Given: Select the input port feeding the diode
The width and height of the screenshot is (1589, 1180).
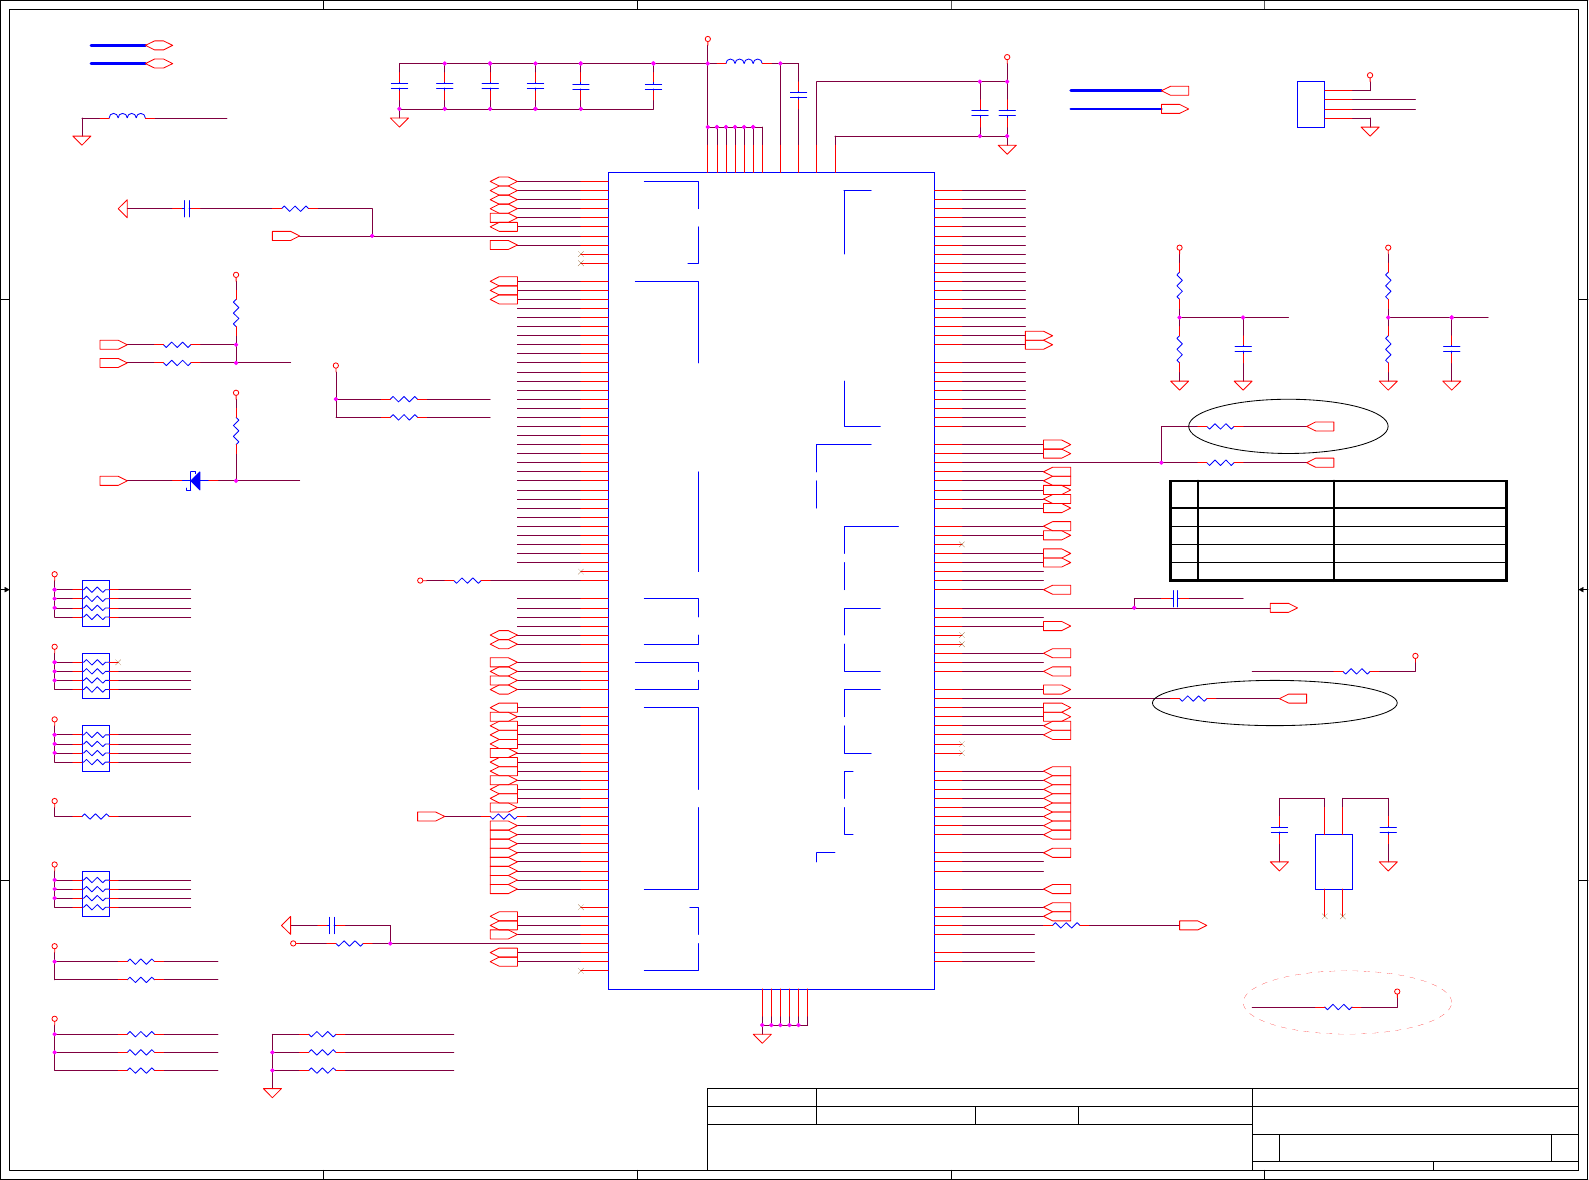Looking at the screenshot, I should pyautogui.click(x=113, y=481).
